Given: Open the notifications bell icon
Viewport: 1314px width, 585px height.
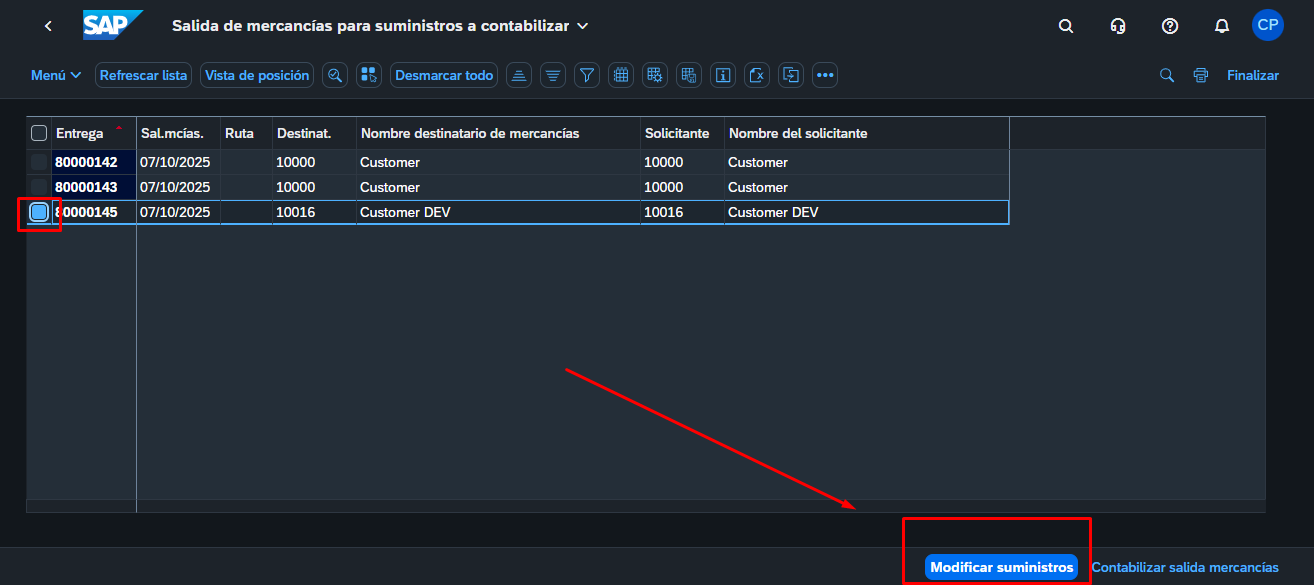Looking at the screenshot, I should 1221,26.
